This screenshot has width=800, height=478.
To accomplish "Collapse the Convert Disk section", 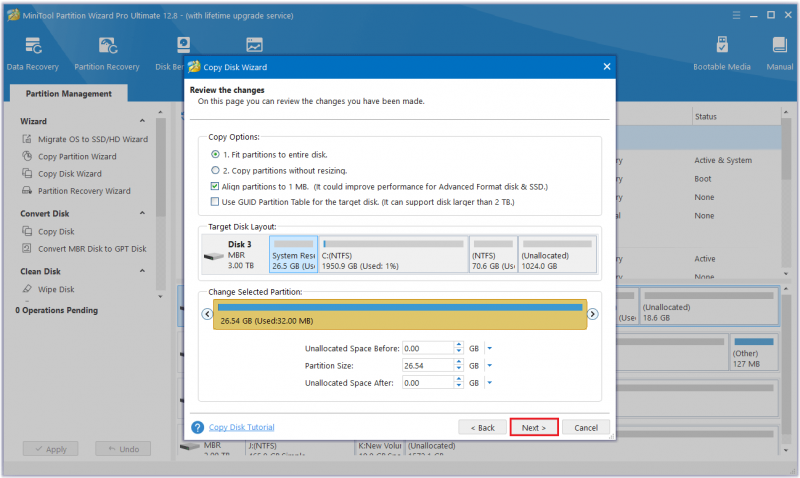I will (142, 213).
